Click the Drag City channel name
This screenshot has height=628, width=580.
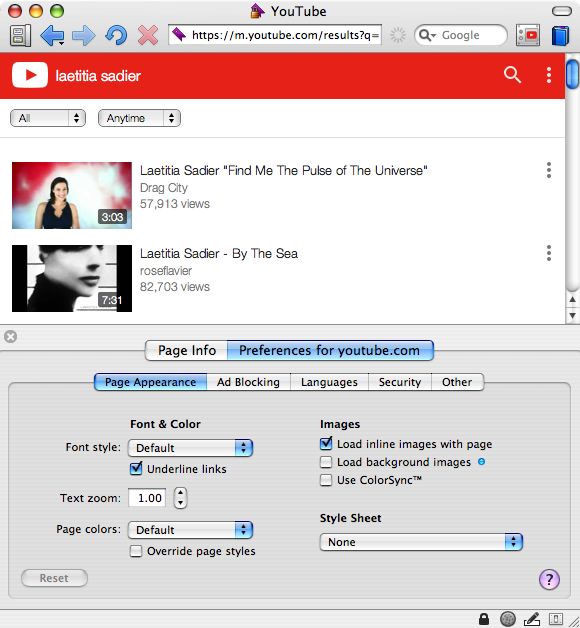(164, 187)
